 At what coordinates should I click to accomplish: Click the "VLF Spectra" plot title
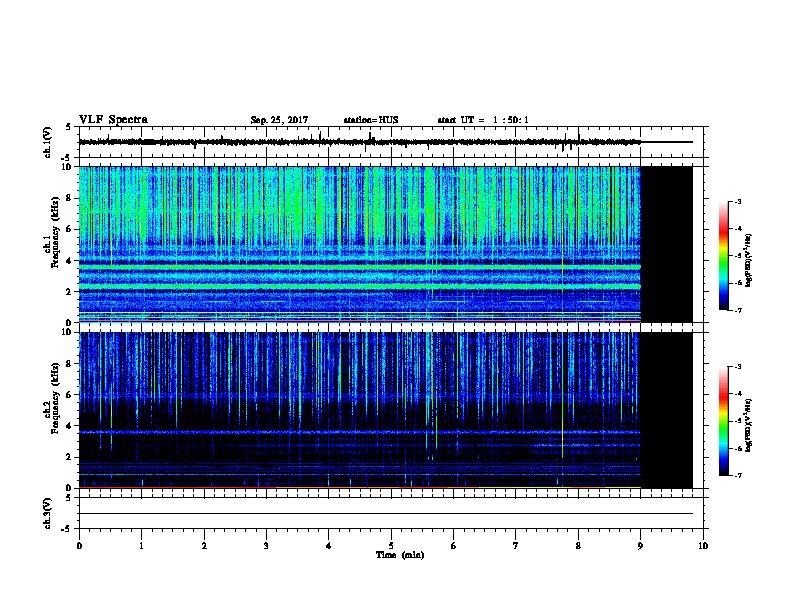[x=113, y=119]
